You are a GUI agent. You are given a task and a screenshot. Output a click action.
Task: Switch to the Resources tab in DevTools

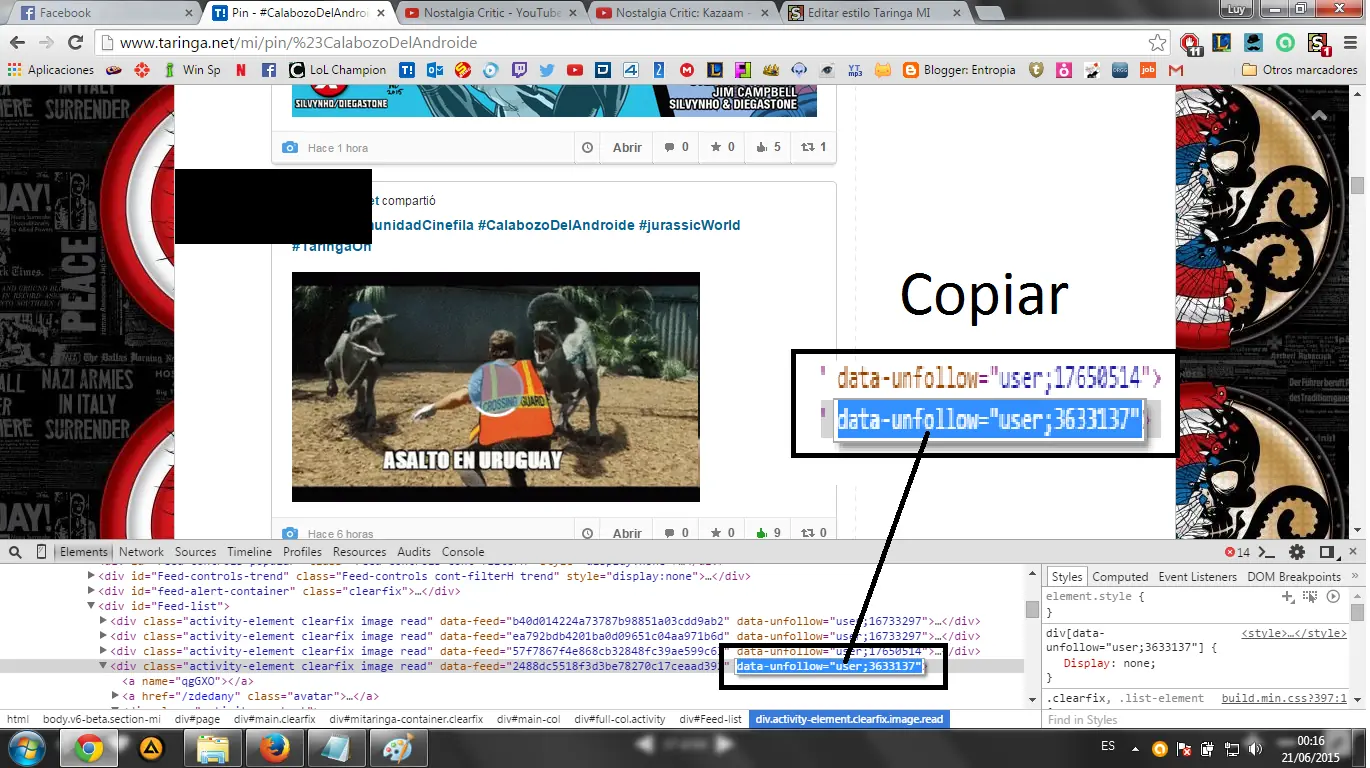(359, 552)
